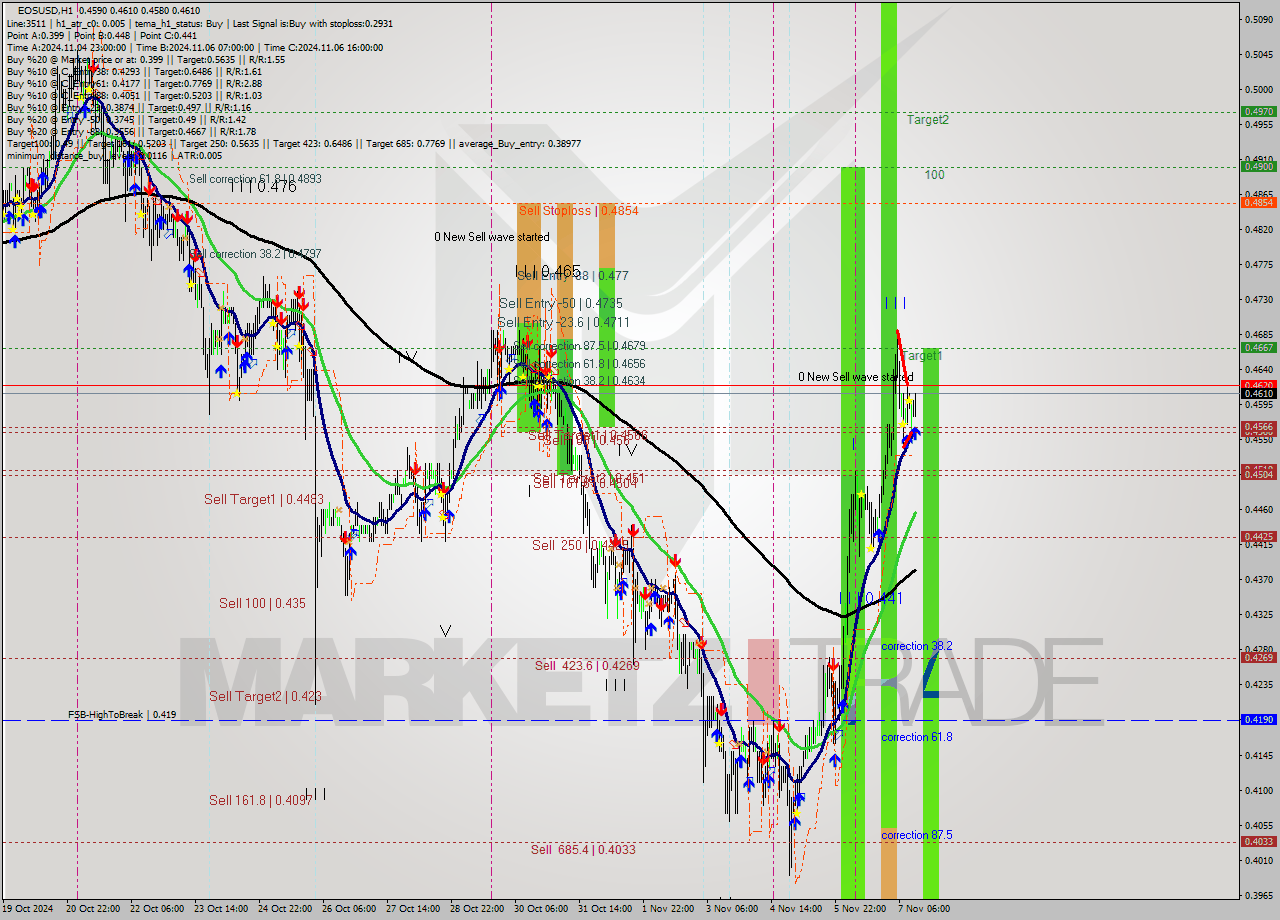Click the 'Target1' label on the right
1280x920 pixels.
[x=922, y=356]
